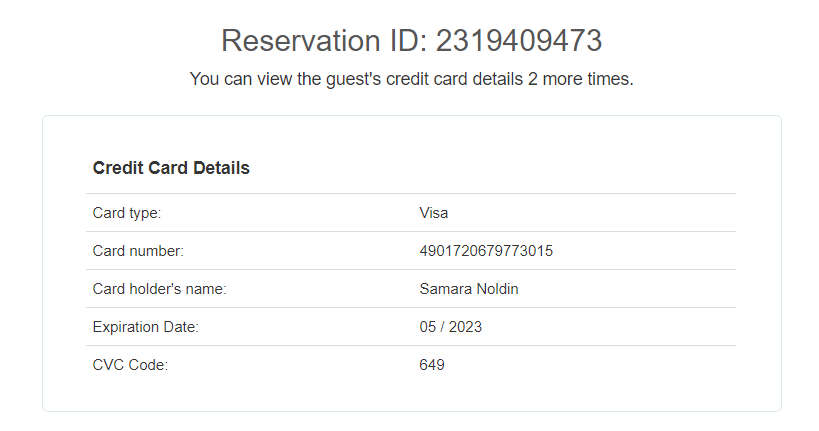Viewport: 819px width, 431px height.
Task: Click the "Expiration Date:" label
Action: 146,327
